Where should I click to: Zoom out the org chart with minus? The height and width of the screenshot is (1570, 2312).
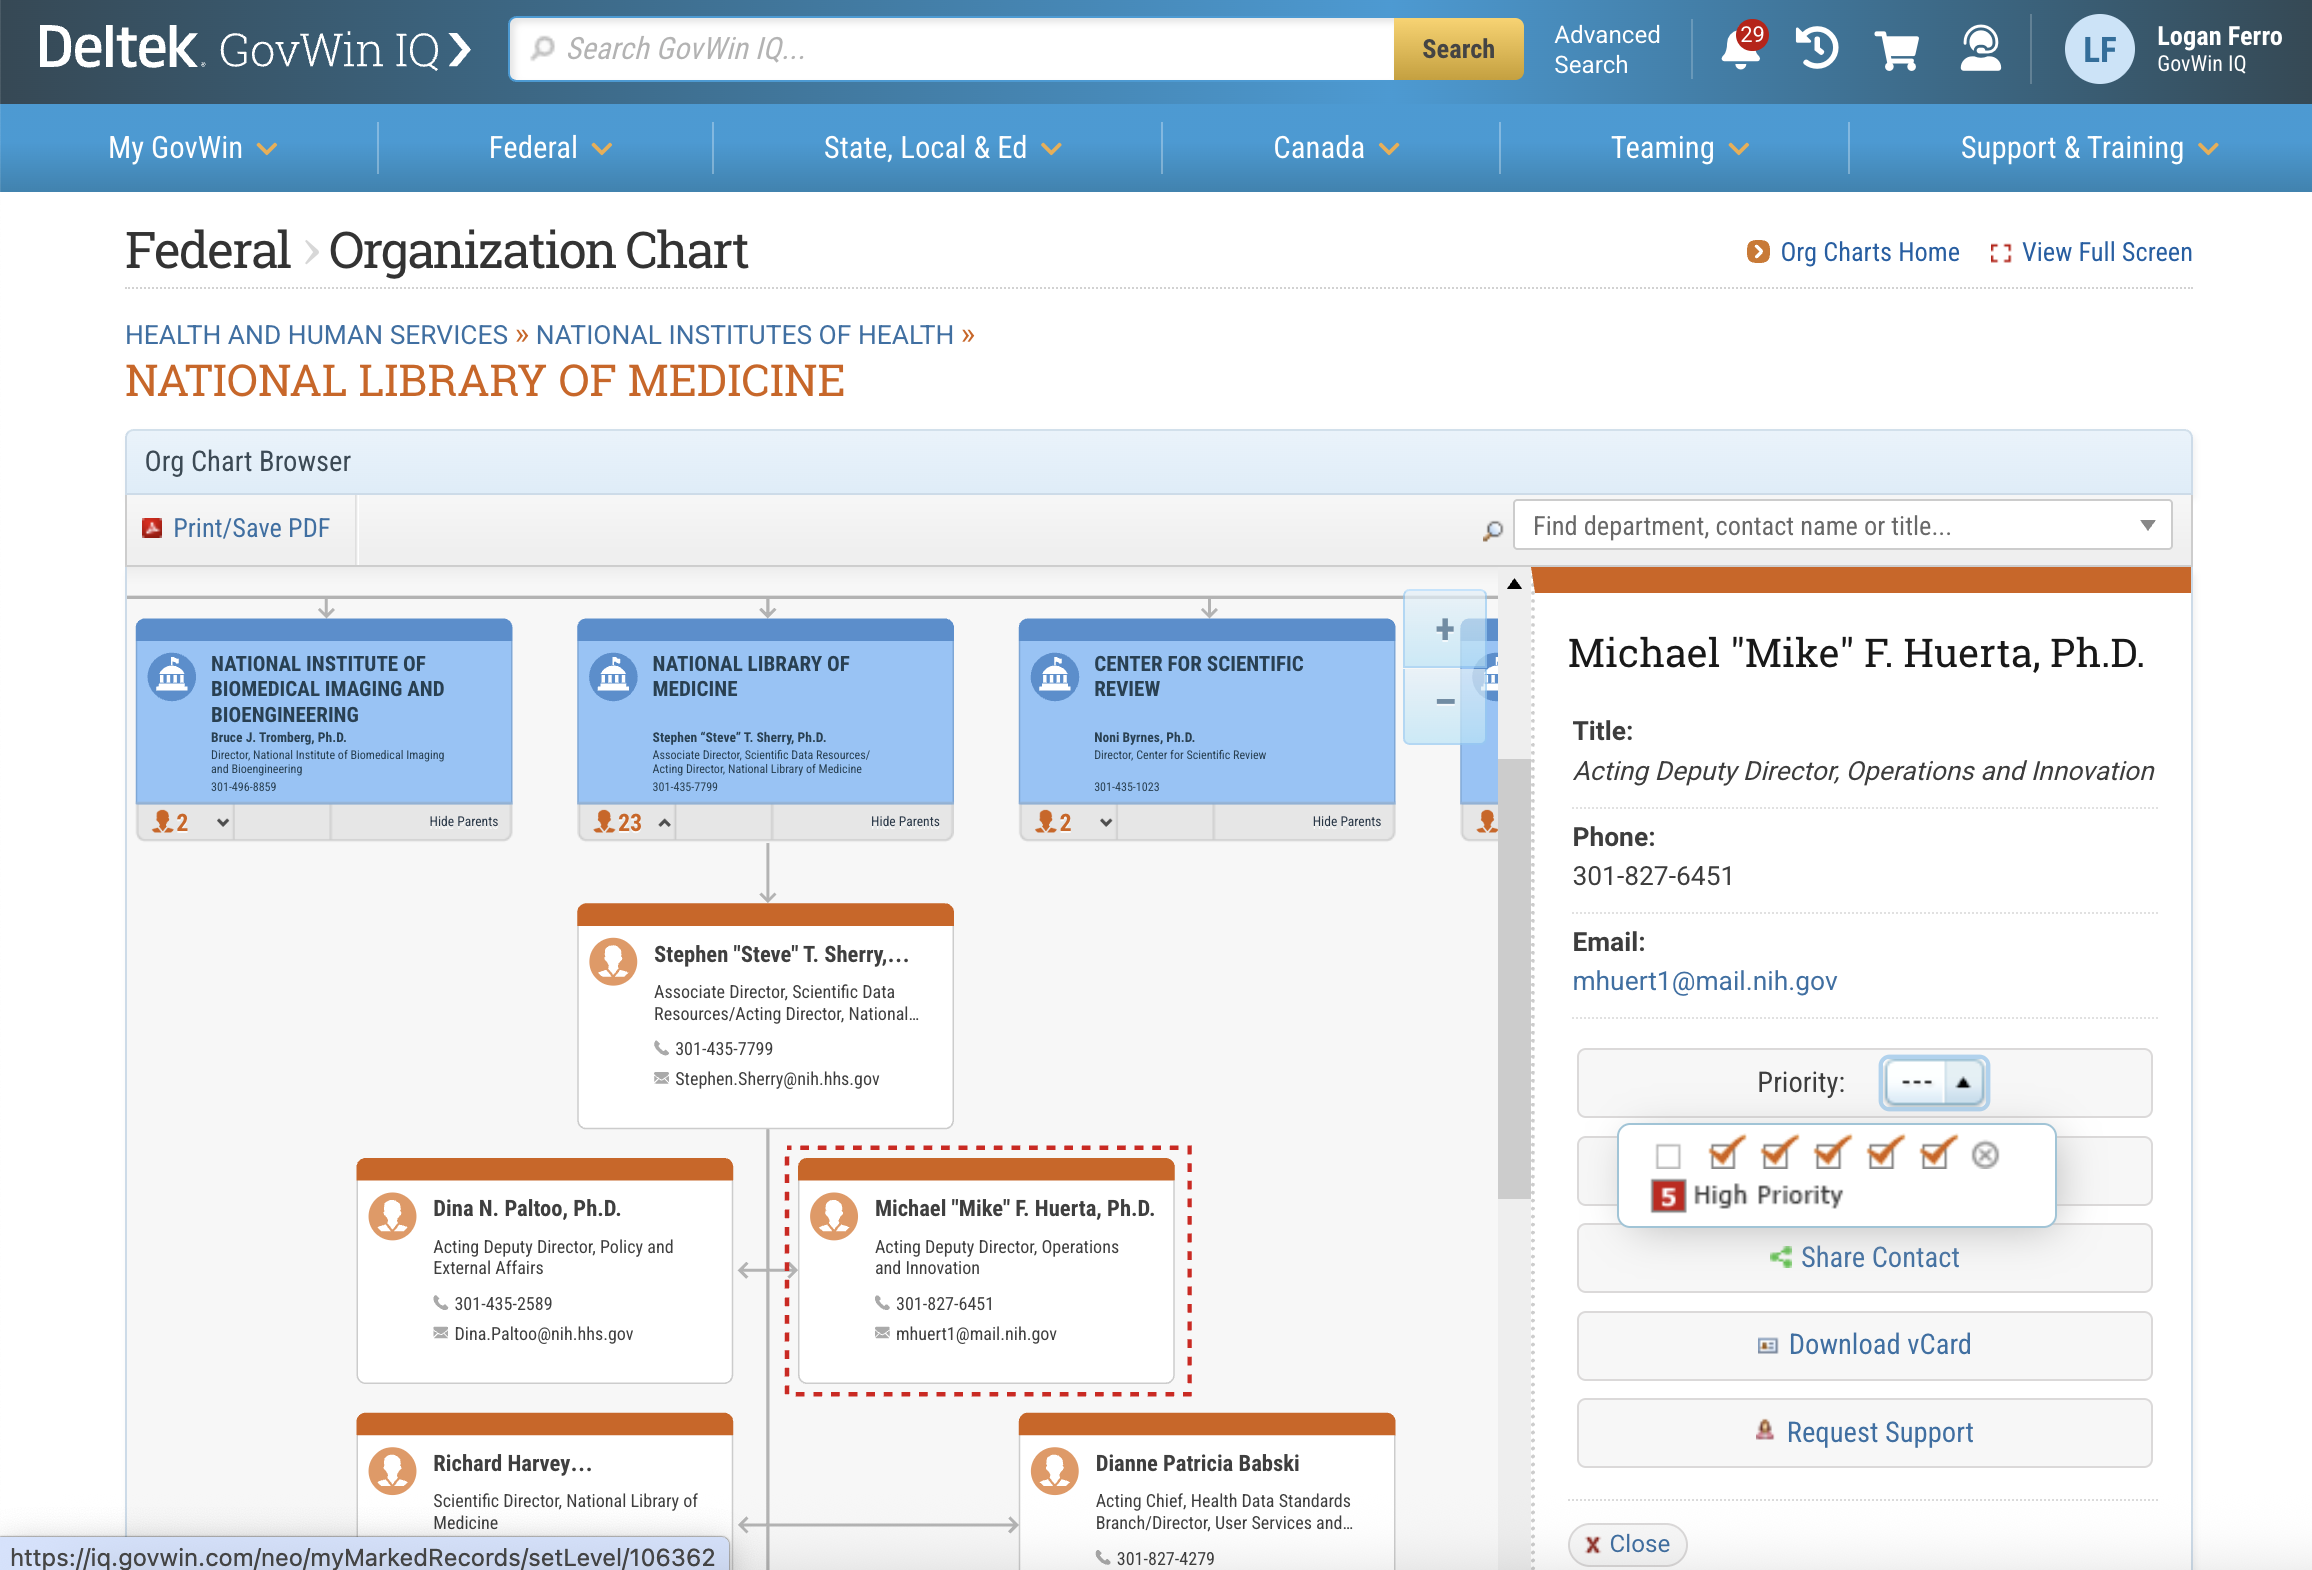[1444, 703]
